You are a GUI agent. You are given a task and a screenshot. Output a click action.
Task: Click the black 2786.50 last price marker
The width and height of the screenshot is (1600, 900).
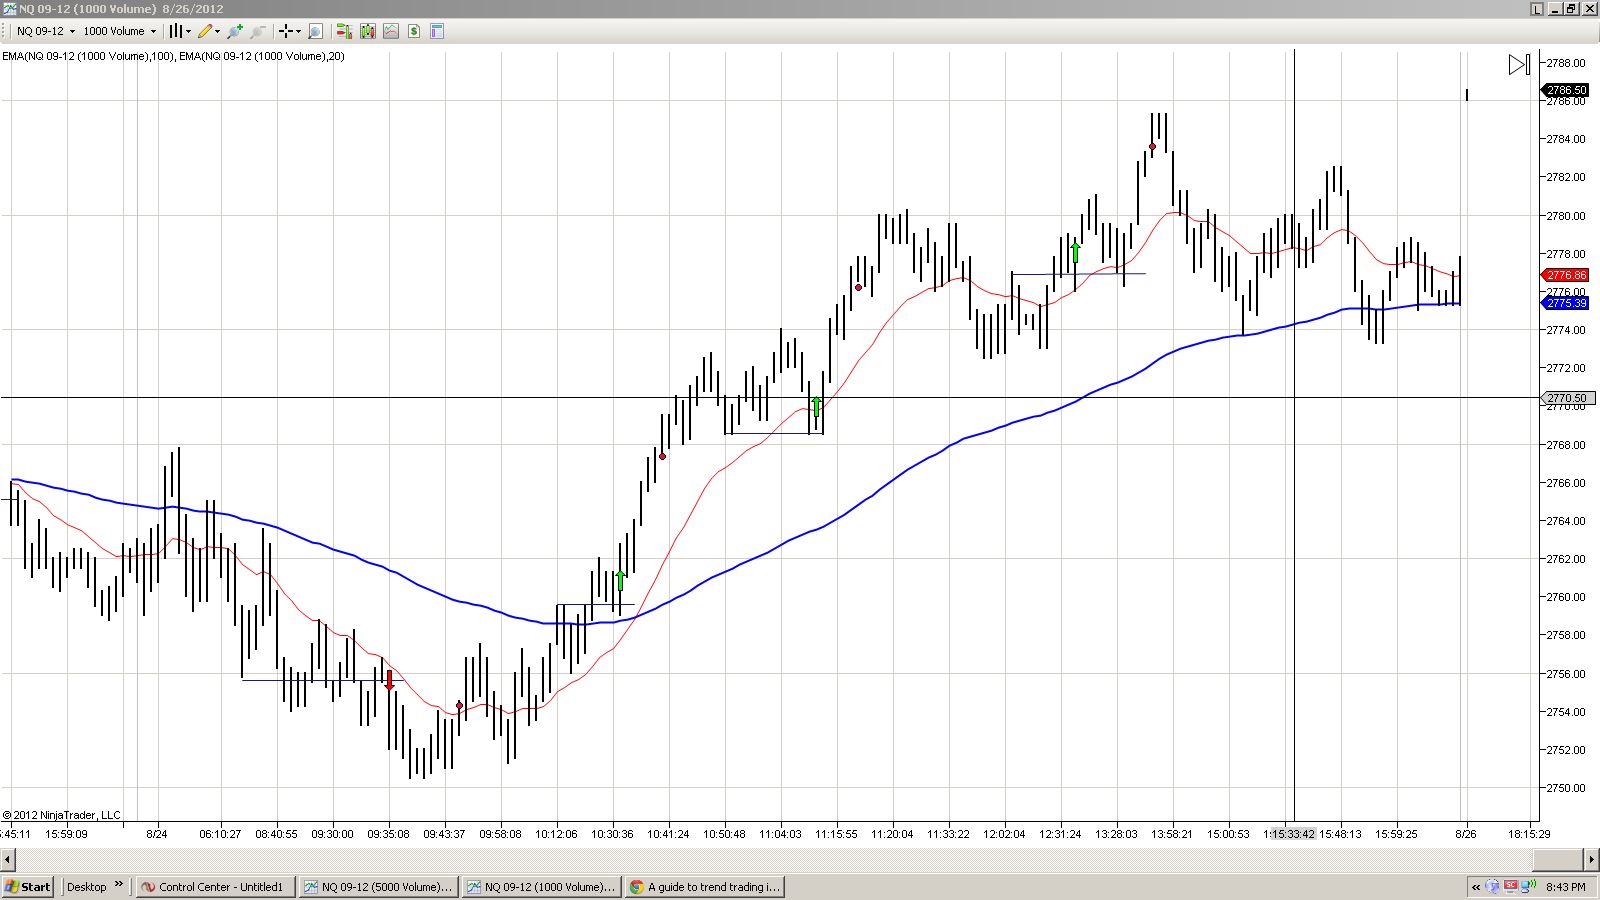[1565, 90]
